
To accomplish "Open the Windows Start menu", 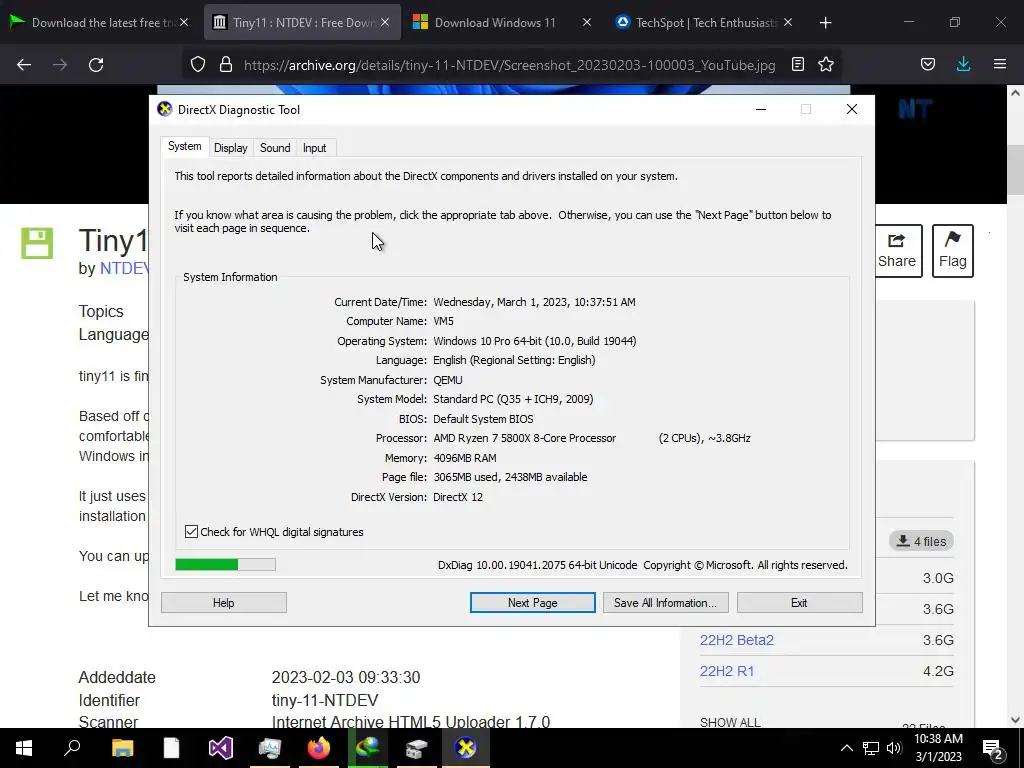I will (24, 748).
